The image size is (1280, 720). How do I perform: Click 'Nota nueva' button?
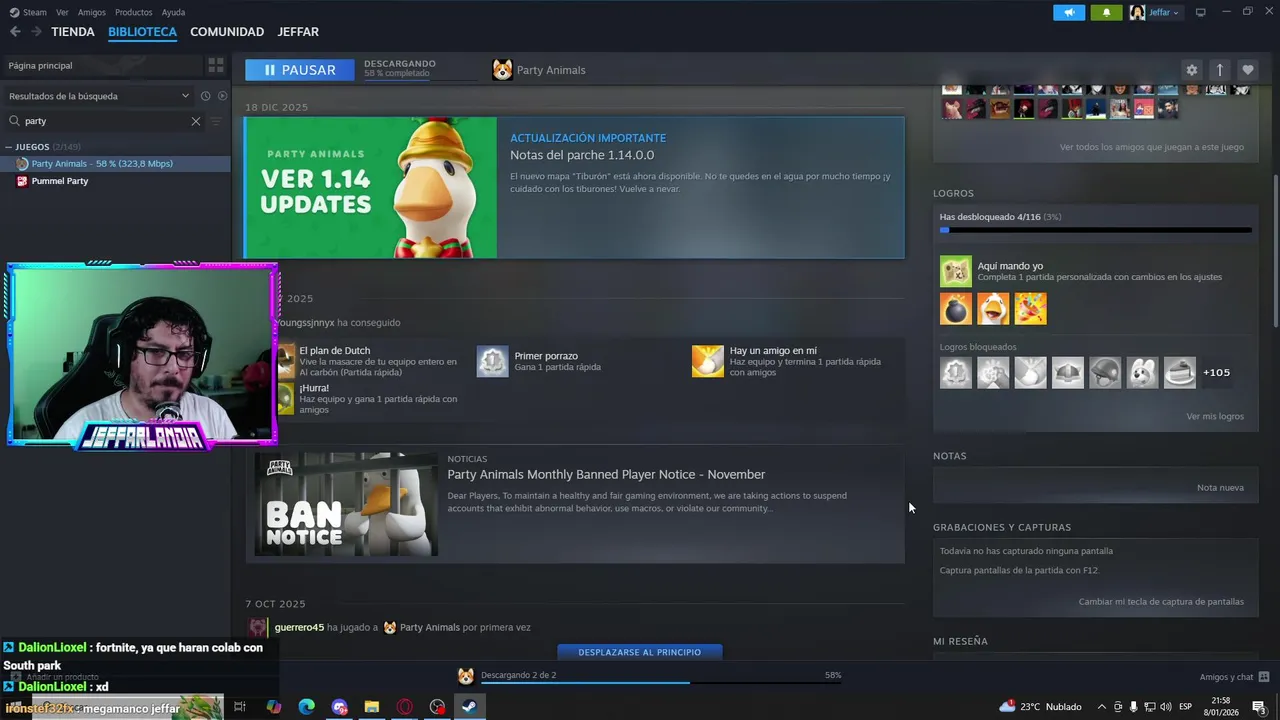1220,487
